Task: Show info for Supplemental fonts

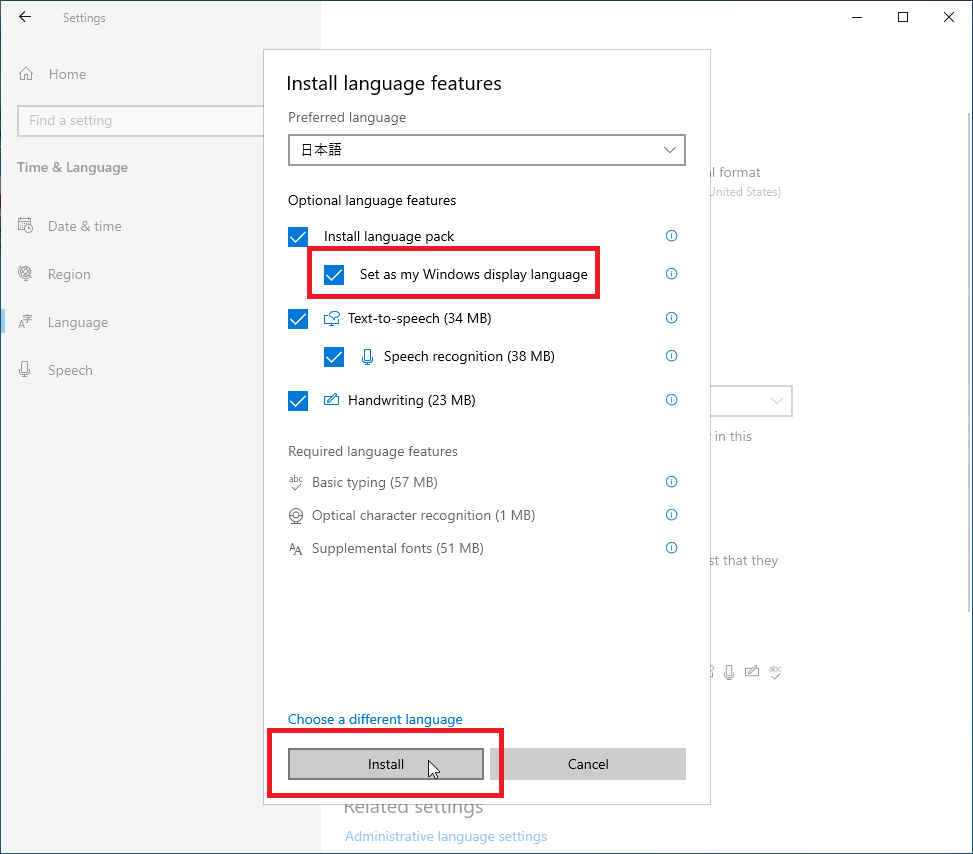Action: 671,547
